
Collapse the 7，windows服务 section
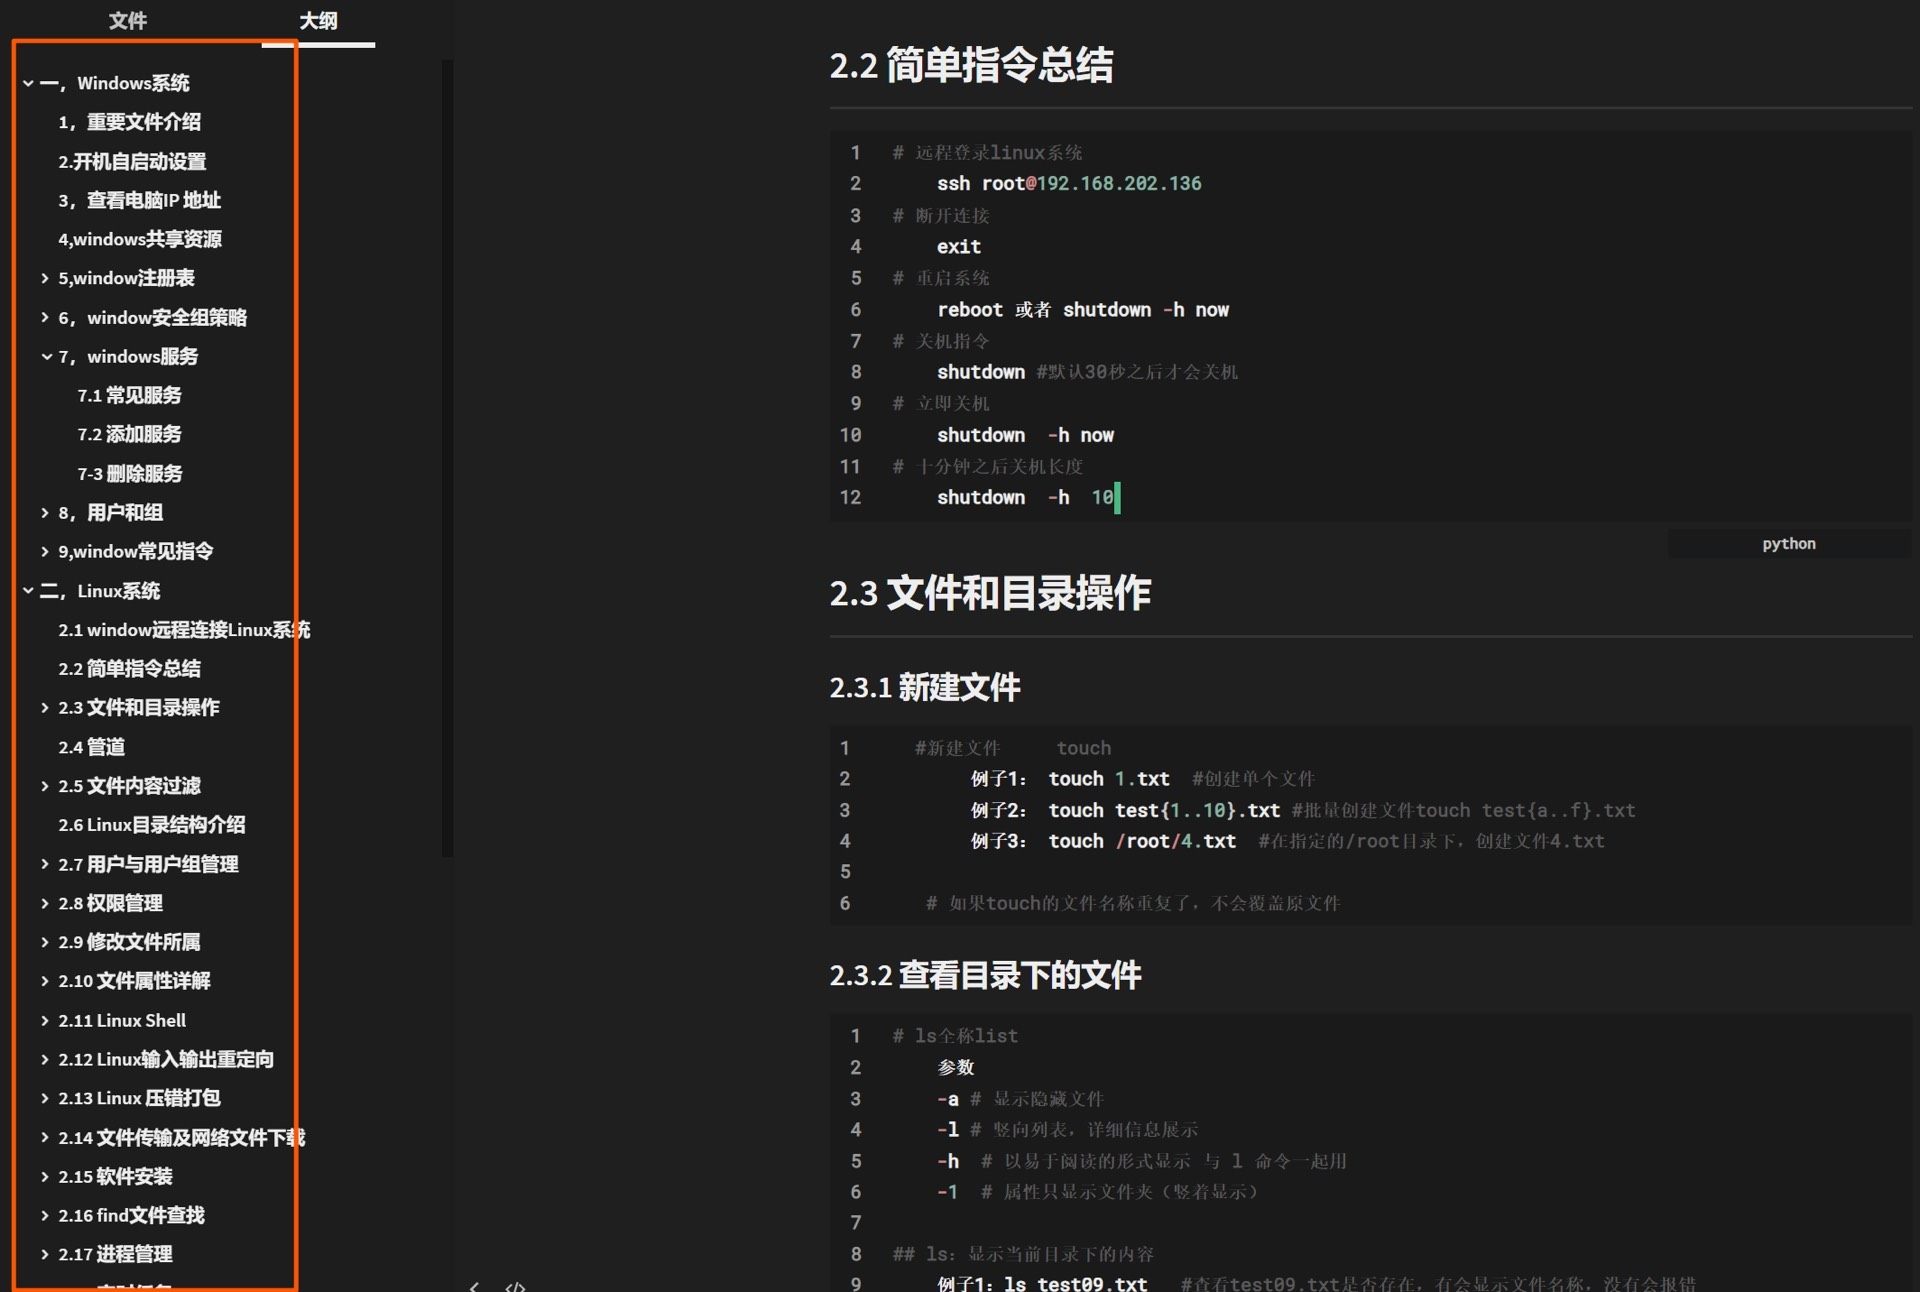pyautogui.click(x=46, y=356)
